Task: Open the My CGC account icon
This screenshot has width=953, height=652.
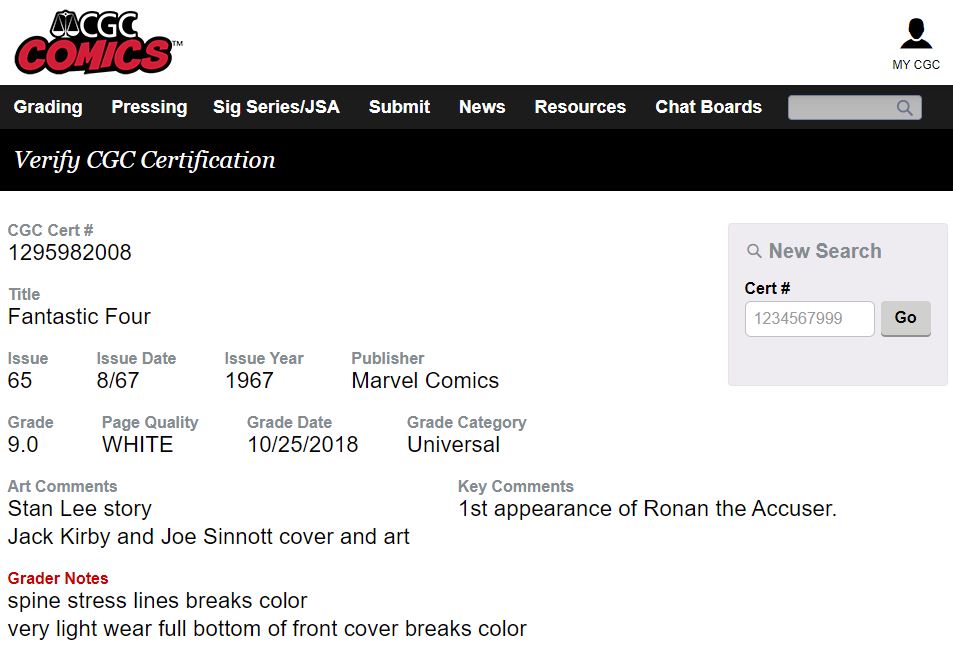Action: [x=915, y=34]
